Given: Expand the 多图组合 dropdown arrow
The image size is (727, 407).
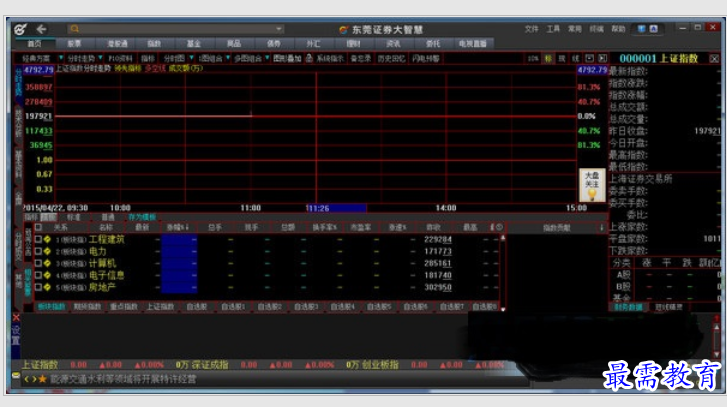Looking at the screenshot, I should (267, 58).
